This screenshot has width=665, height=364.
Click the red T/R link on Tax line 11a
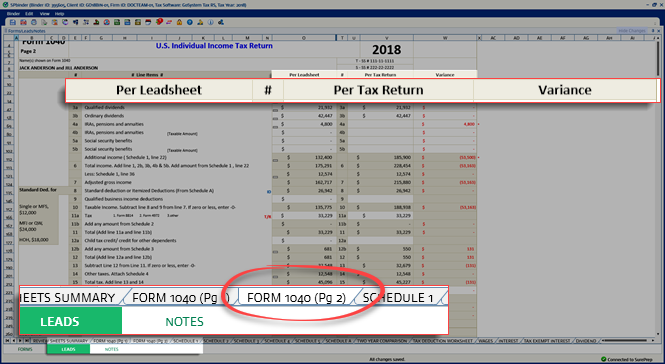pos(267,216)
